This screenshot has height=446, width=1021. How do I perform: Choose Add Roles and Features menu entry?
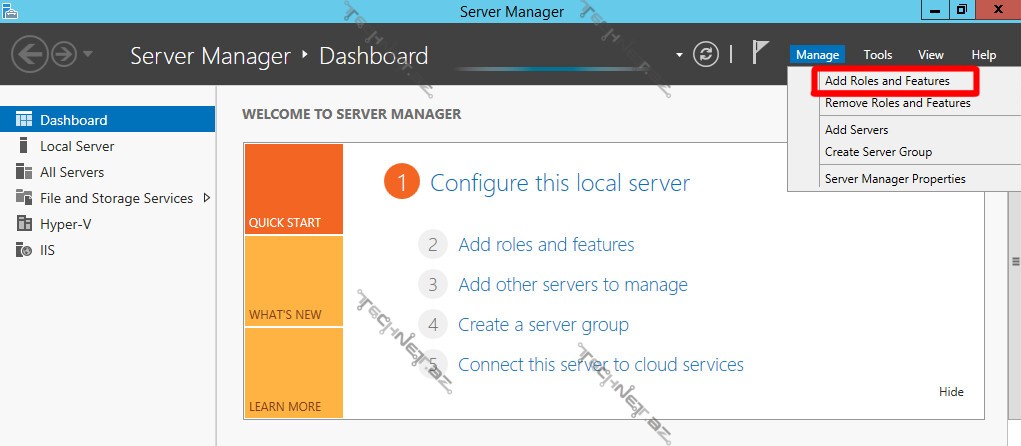[886, 81]
